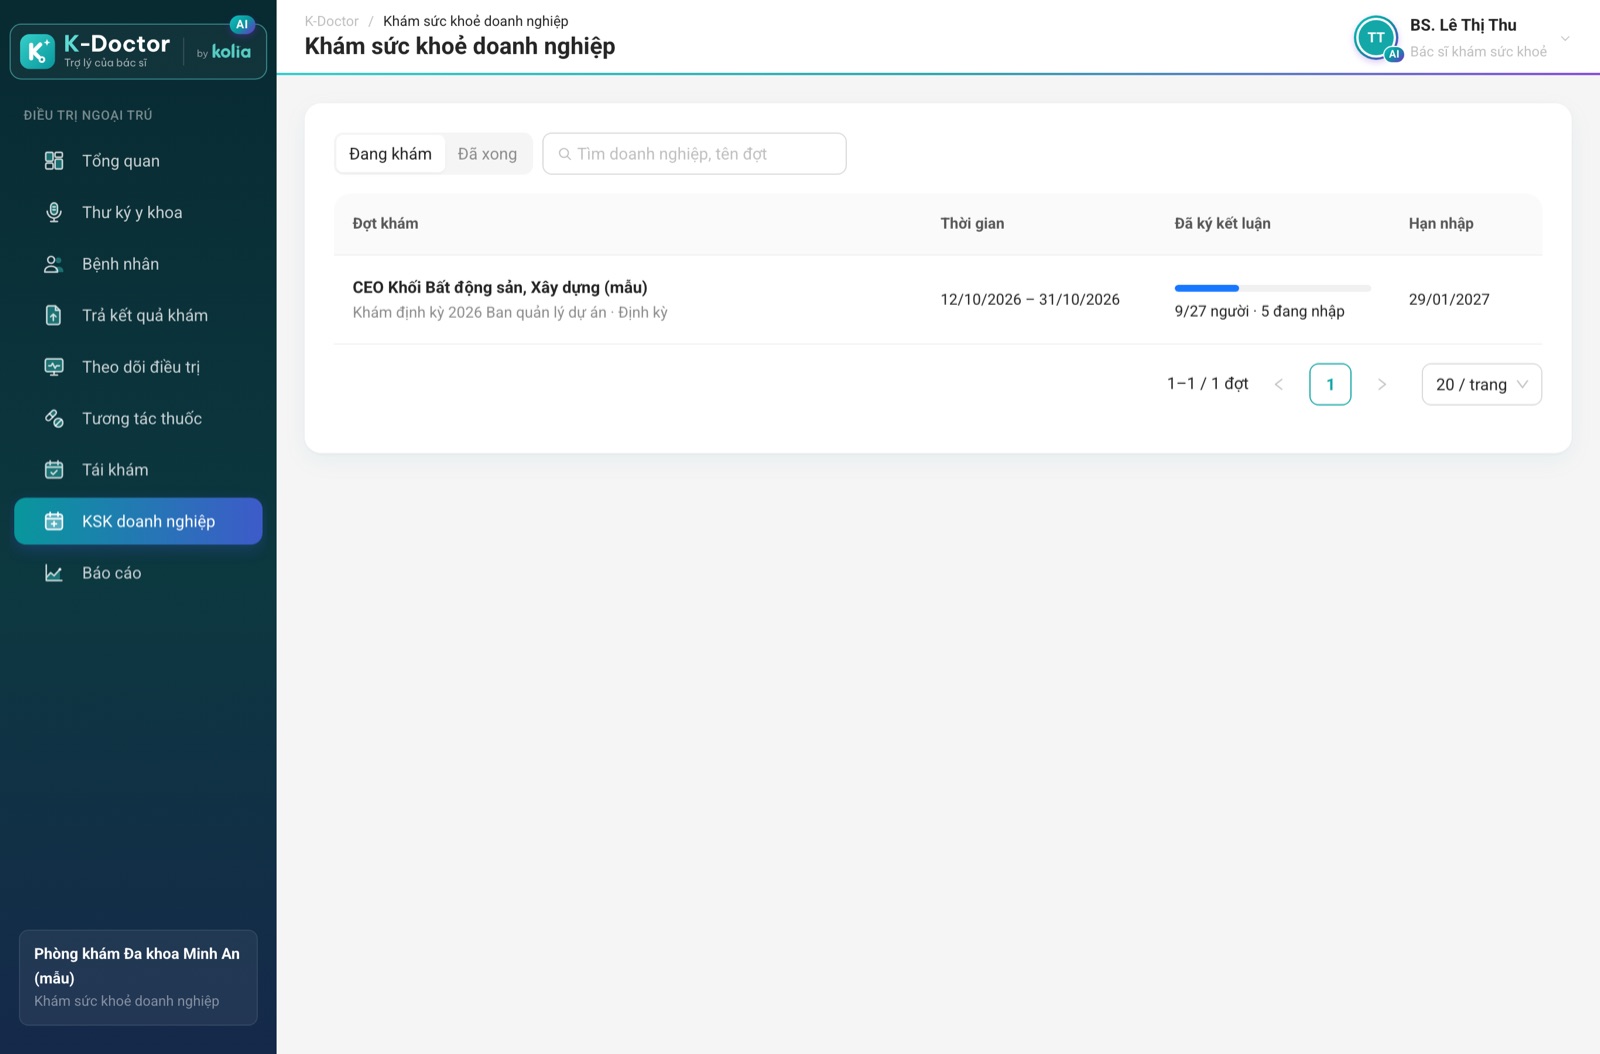Viewport: 1600px width, 1054px height.
Task: Select page 1 in pagination
Action: (x=1330, y=384)
